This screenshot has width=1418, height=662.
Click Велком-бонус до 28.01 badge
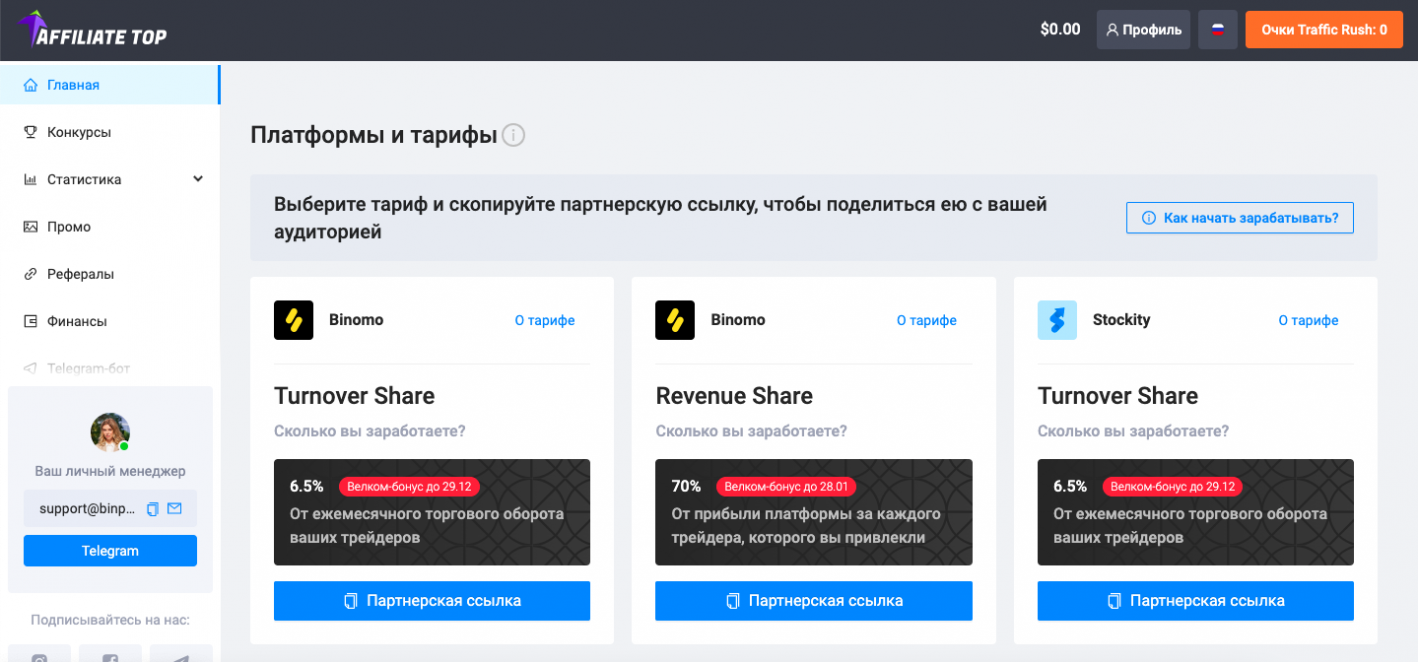click(786, 487)
